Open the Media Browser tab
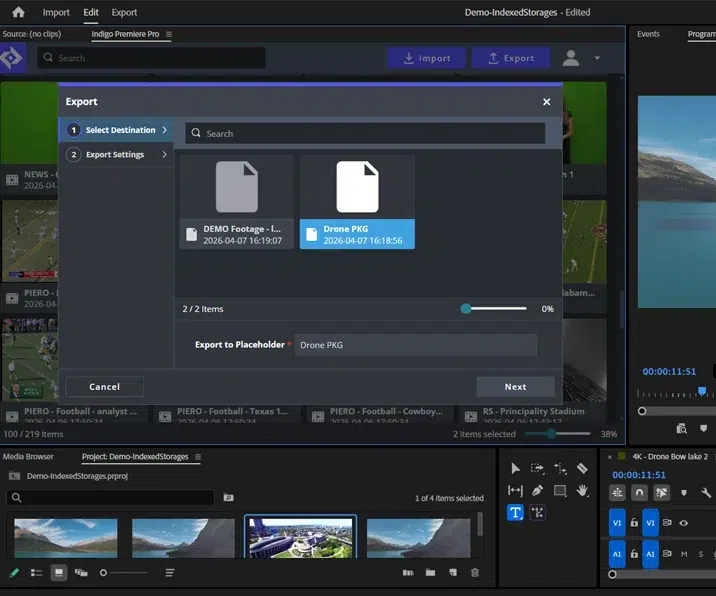 pos(28,457)
